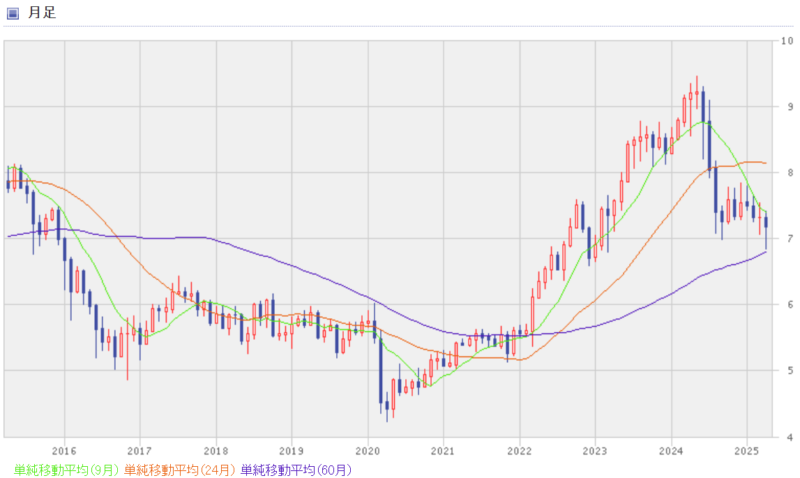Select the 単純移動平均(9月) legend label
The image size is (800, 478).
click(66, 468)
